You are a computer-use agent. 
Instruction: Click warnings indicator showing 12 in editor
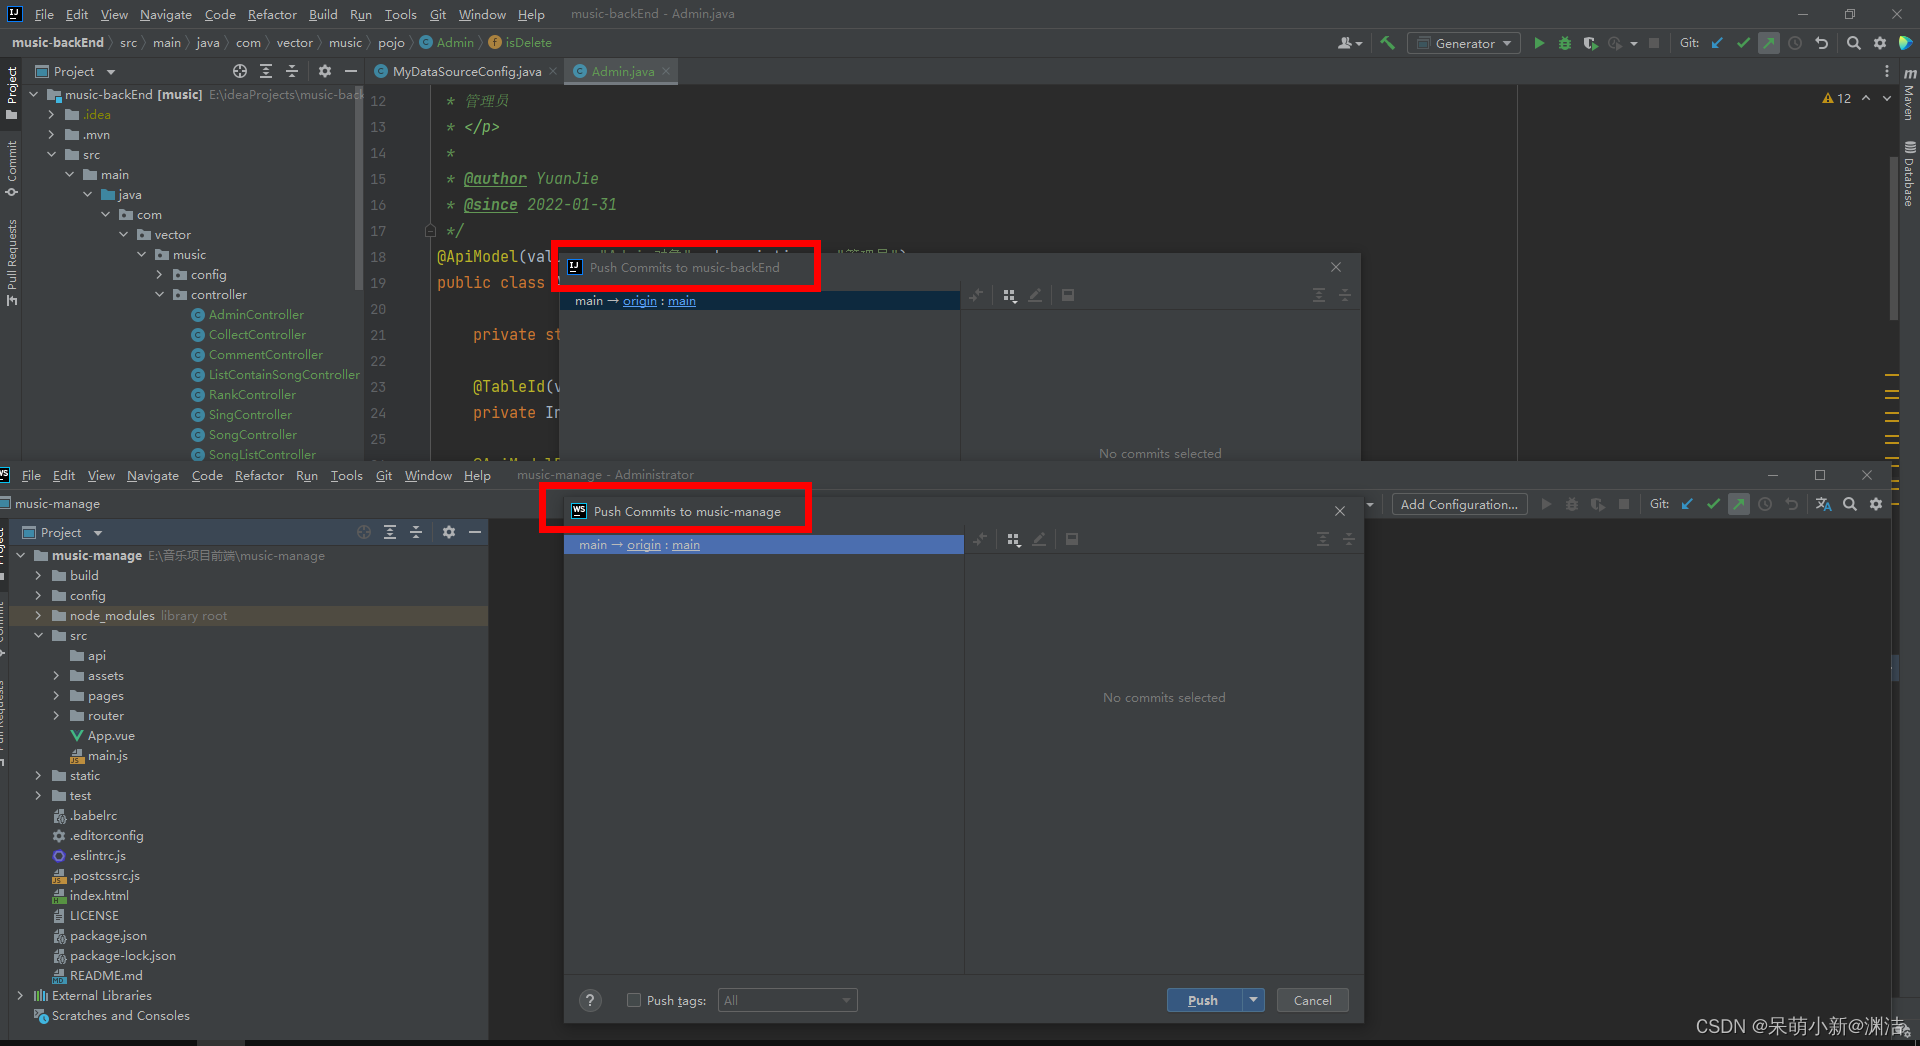pos(1837,98)
